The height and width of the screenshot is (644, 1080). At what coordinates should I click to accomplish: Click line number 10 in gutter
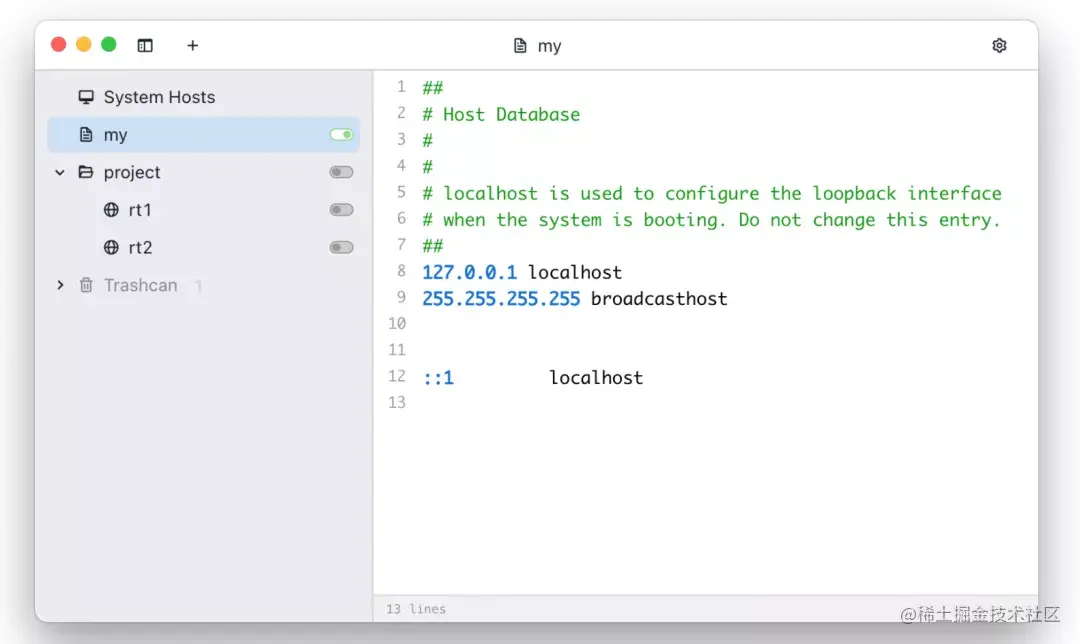tap(397, 323)
